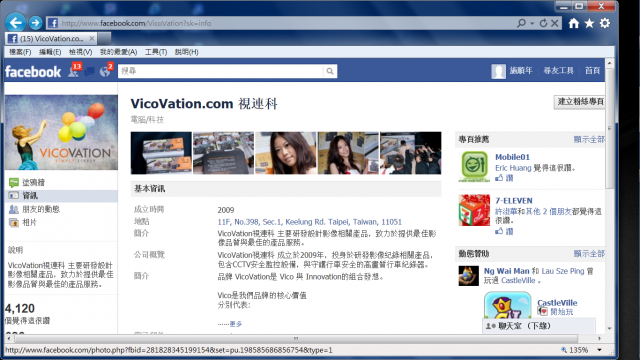Viewport: 640px width, 360px height.
Task: Click the Facebook search magnifier button
Action: pyautogui.click(x=330, y=71)
